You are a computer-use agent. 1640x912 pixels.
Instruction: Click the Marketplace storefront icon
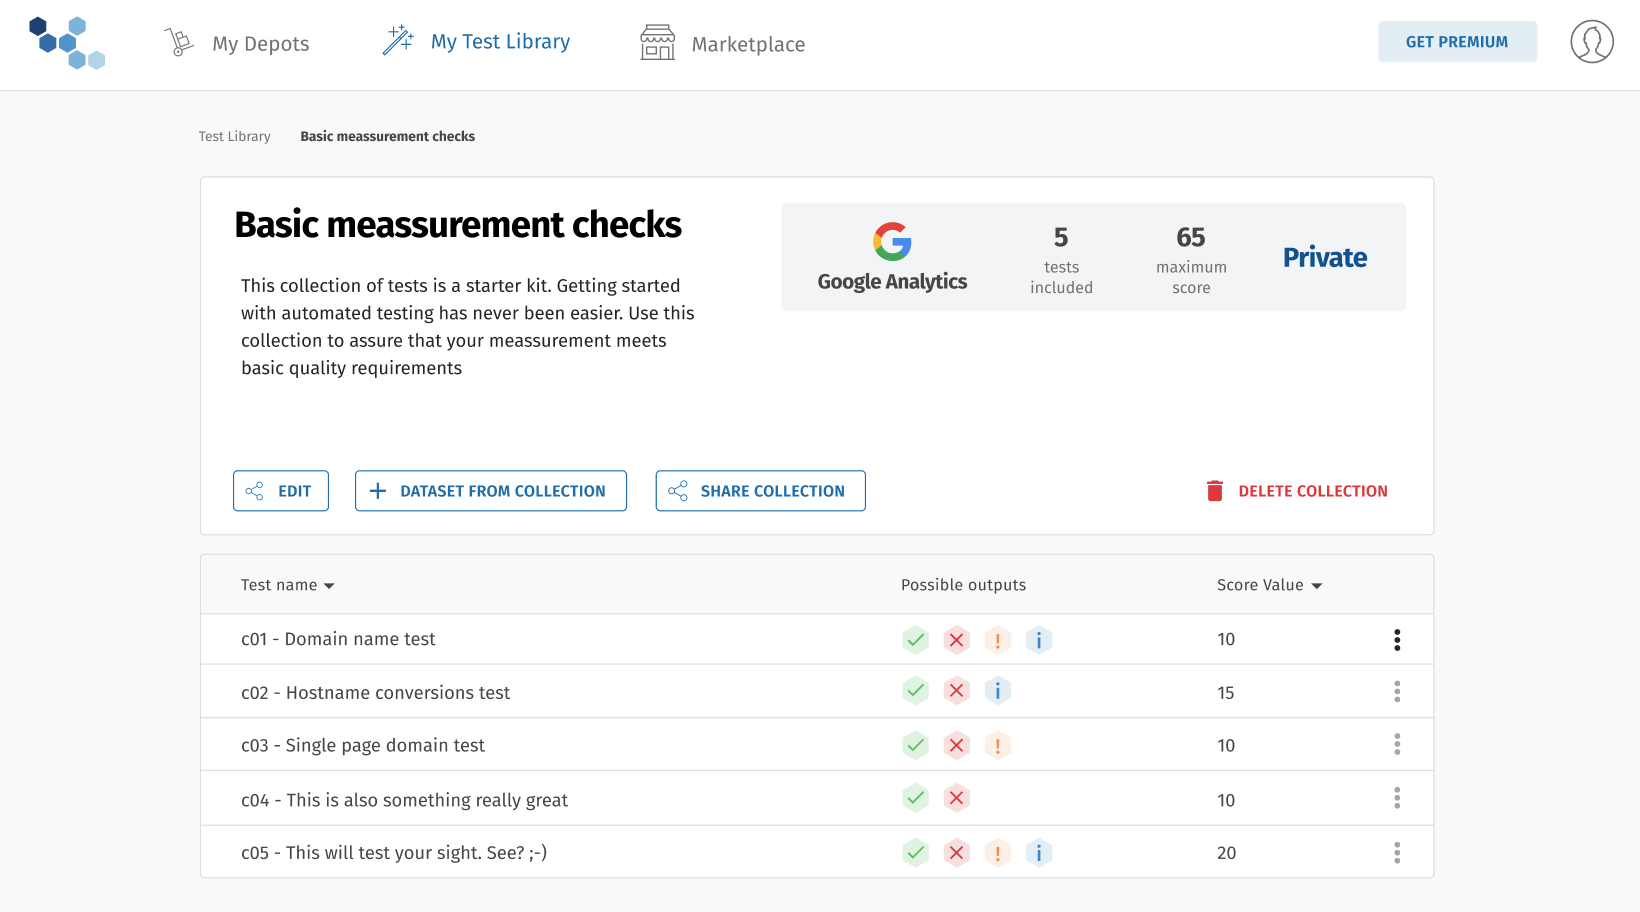coord(656,42)
